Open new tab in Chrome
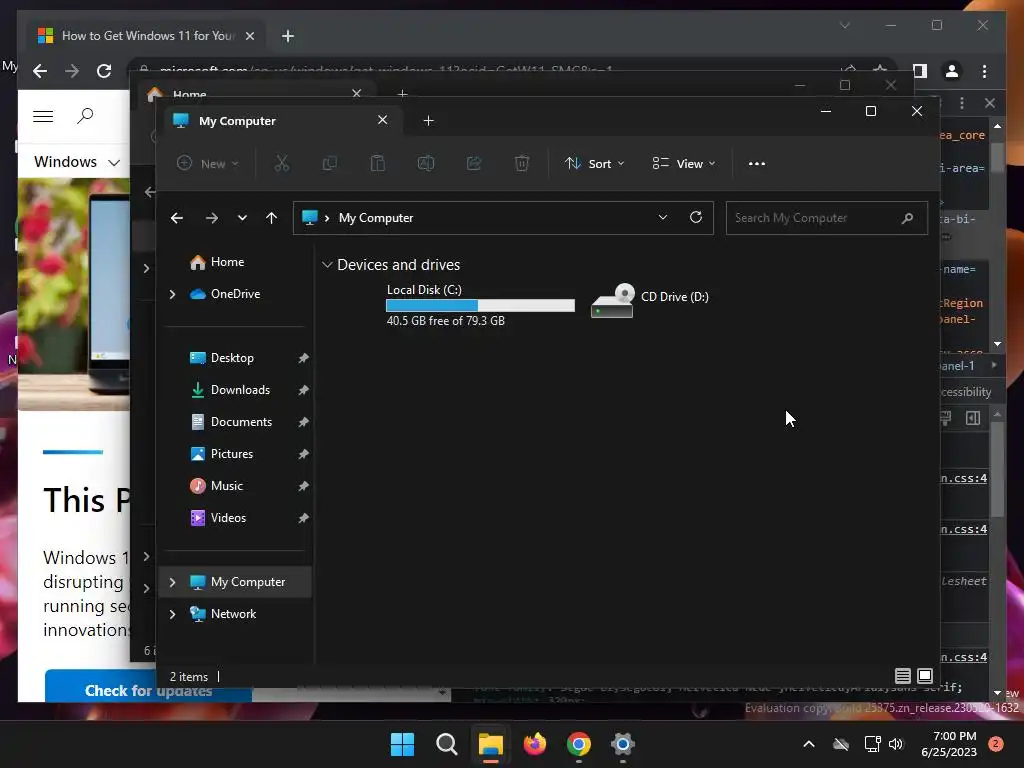Screen dimensions: 1024x768 (288, 36)
